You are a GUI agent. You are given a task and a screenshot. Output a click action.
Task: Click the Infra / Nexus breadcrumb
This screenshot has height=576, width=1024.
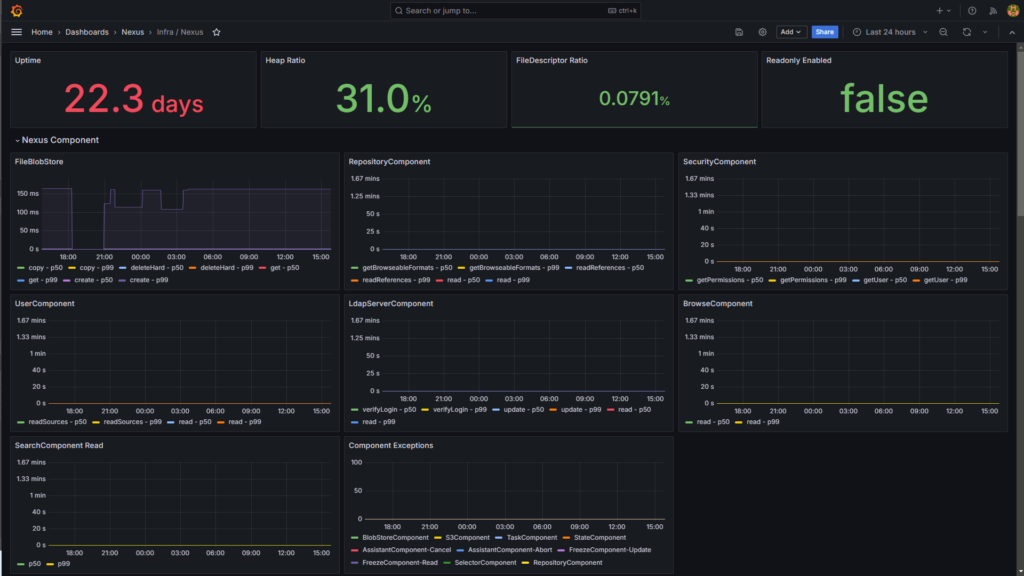(180, 32)
